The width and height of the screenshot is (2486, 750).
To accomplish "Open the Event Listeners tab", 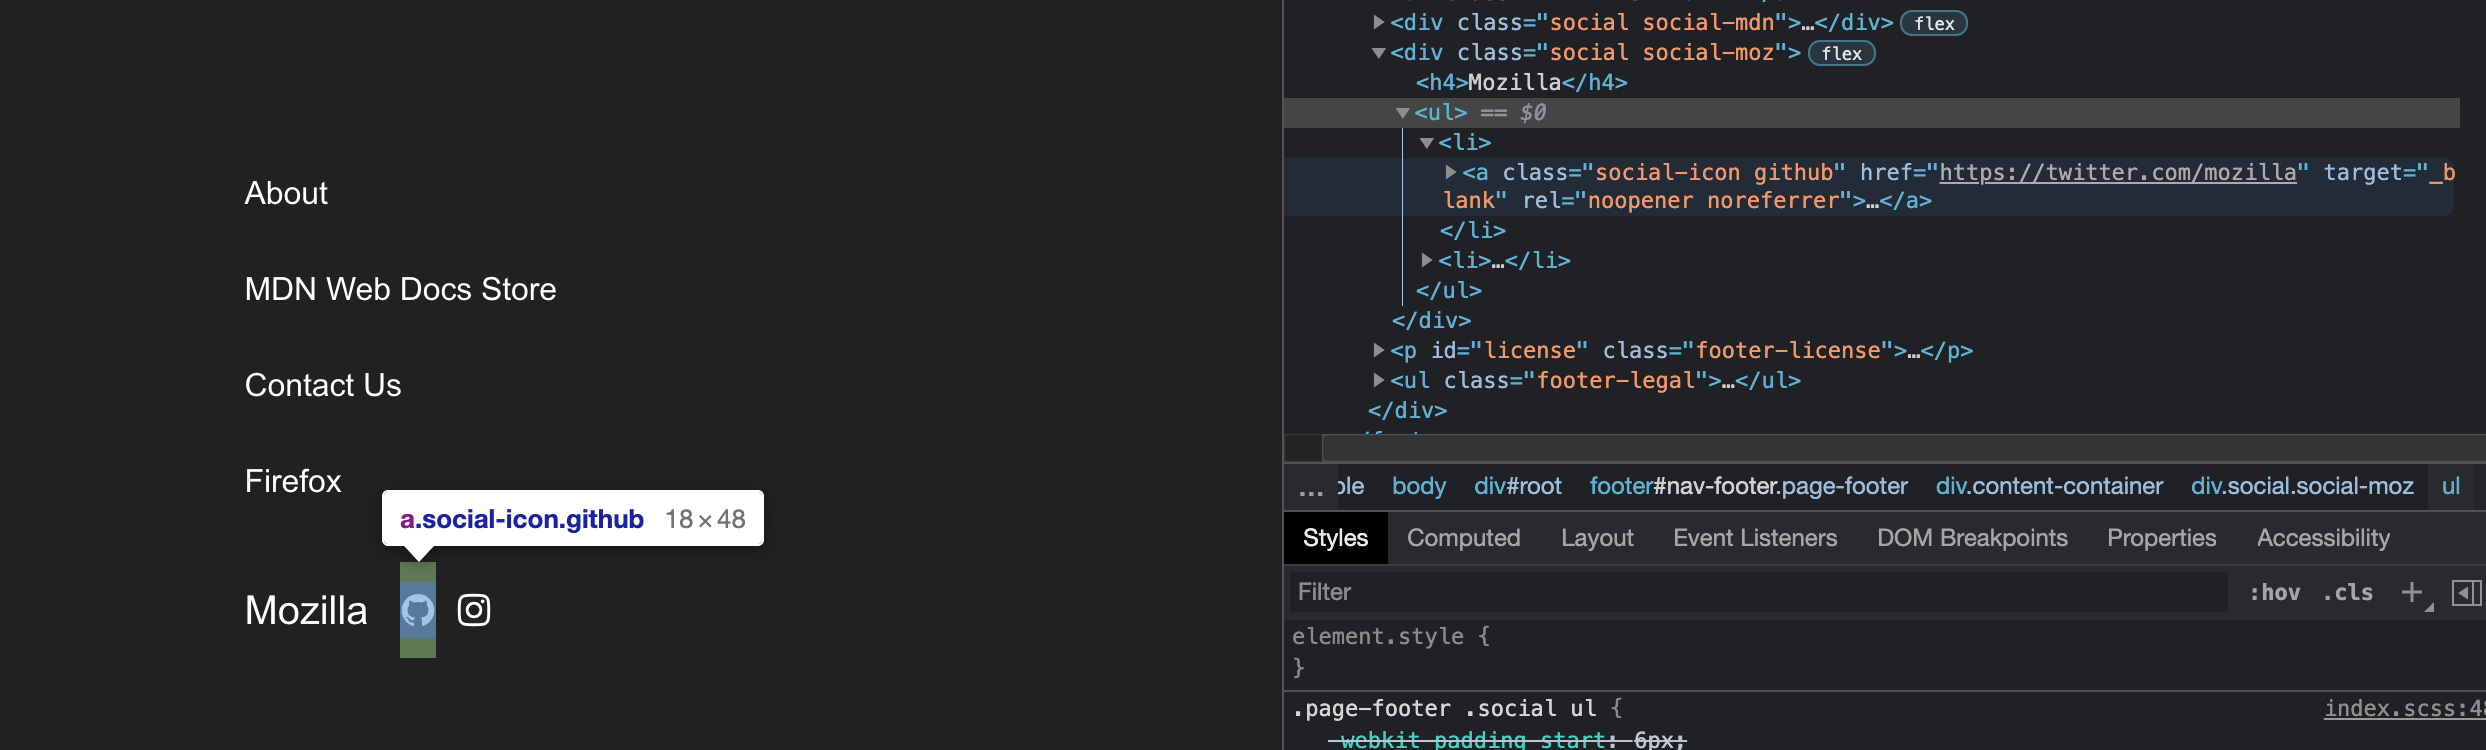I will tap(1755, 538).
